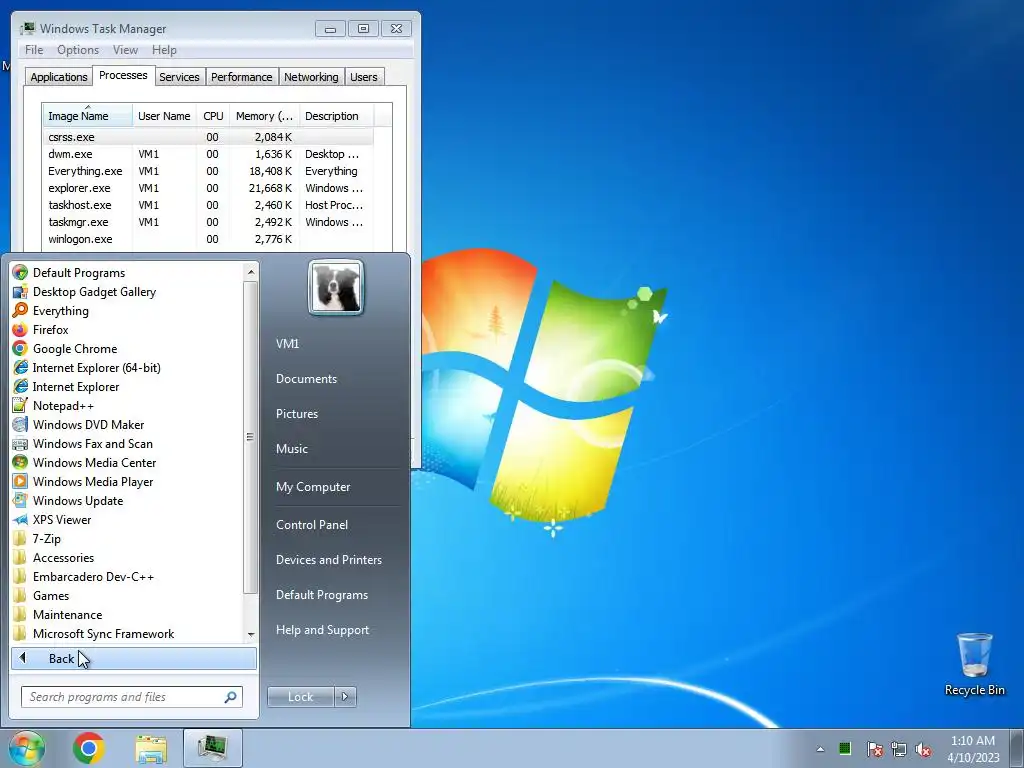
Task: Sort processes by Memory column
Action: (x=264, y=116)
